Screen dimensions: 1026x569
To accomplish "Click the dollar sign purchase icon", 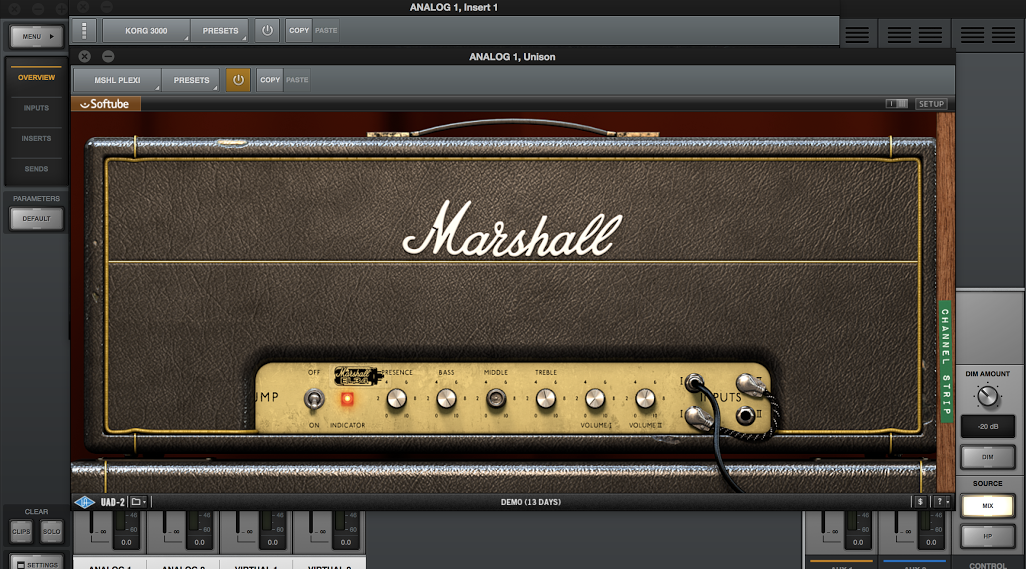I will pyautogui.click(x=920, y=502).
